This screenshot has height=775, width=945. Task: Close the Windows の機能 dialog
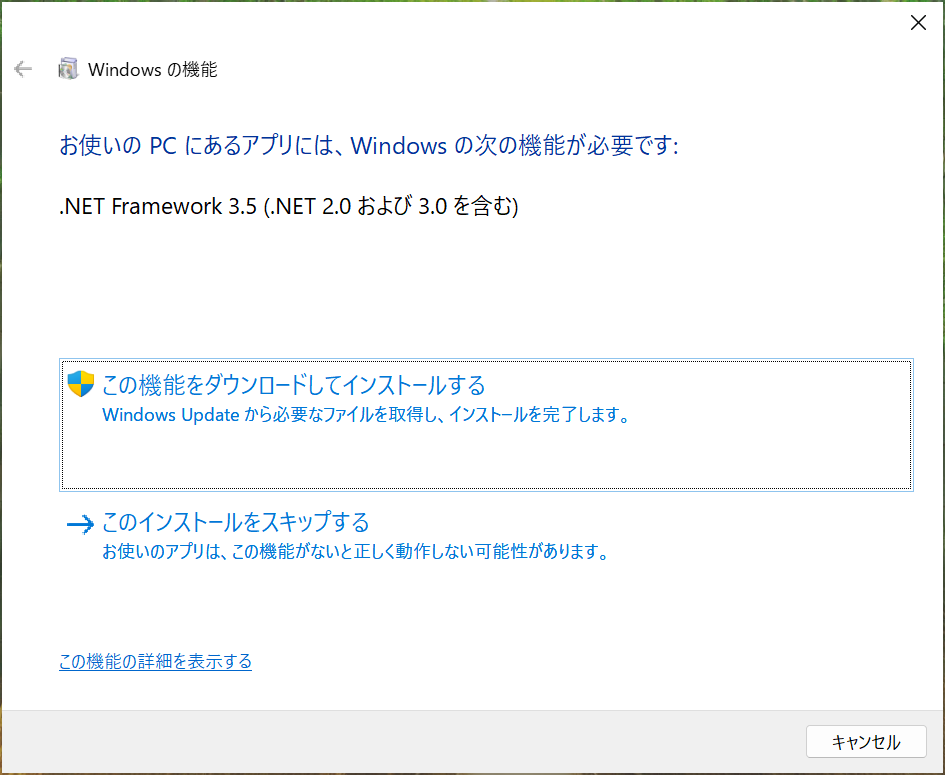click(x=918, y=23)
